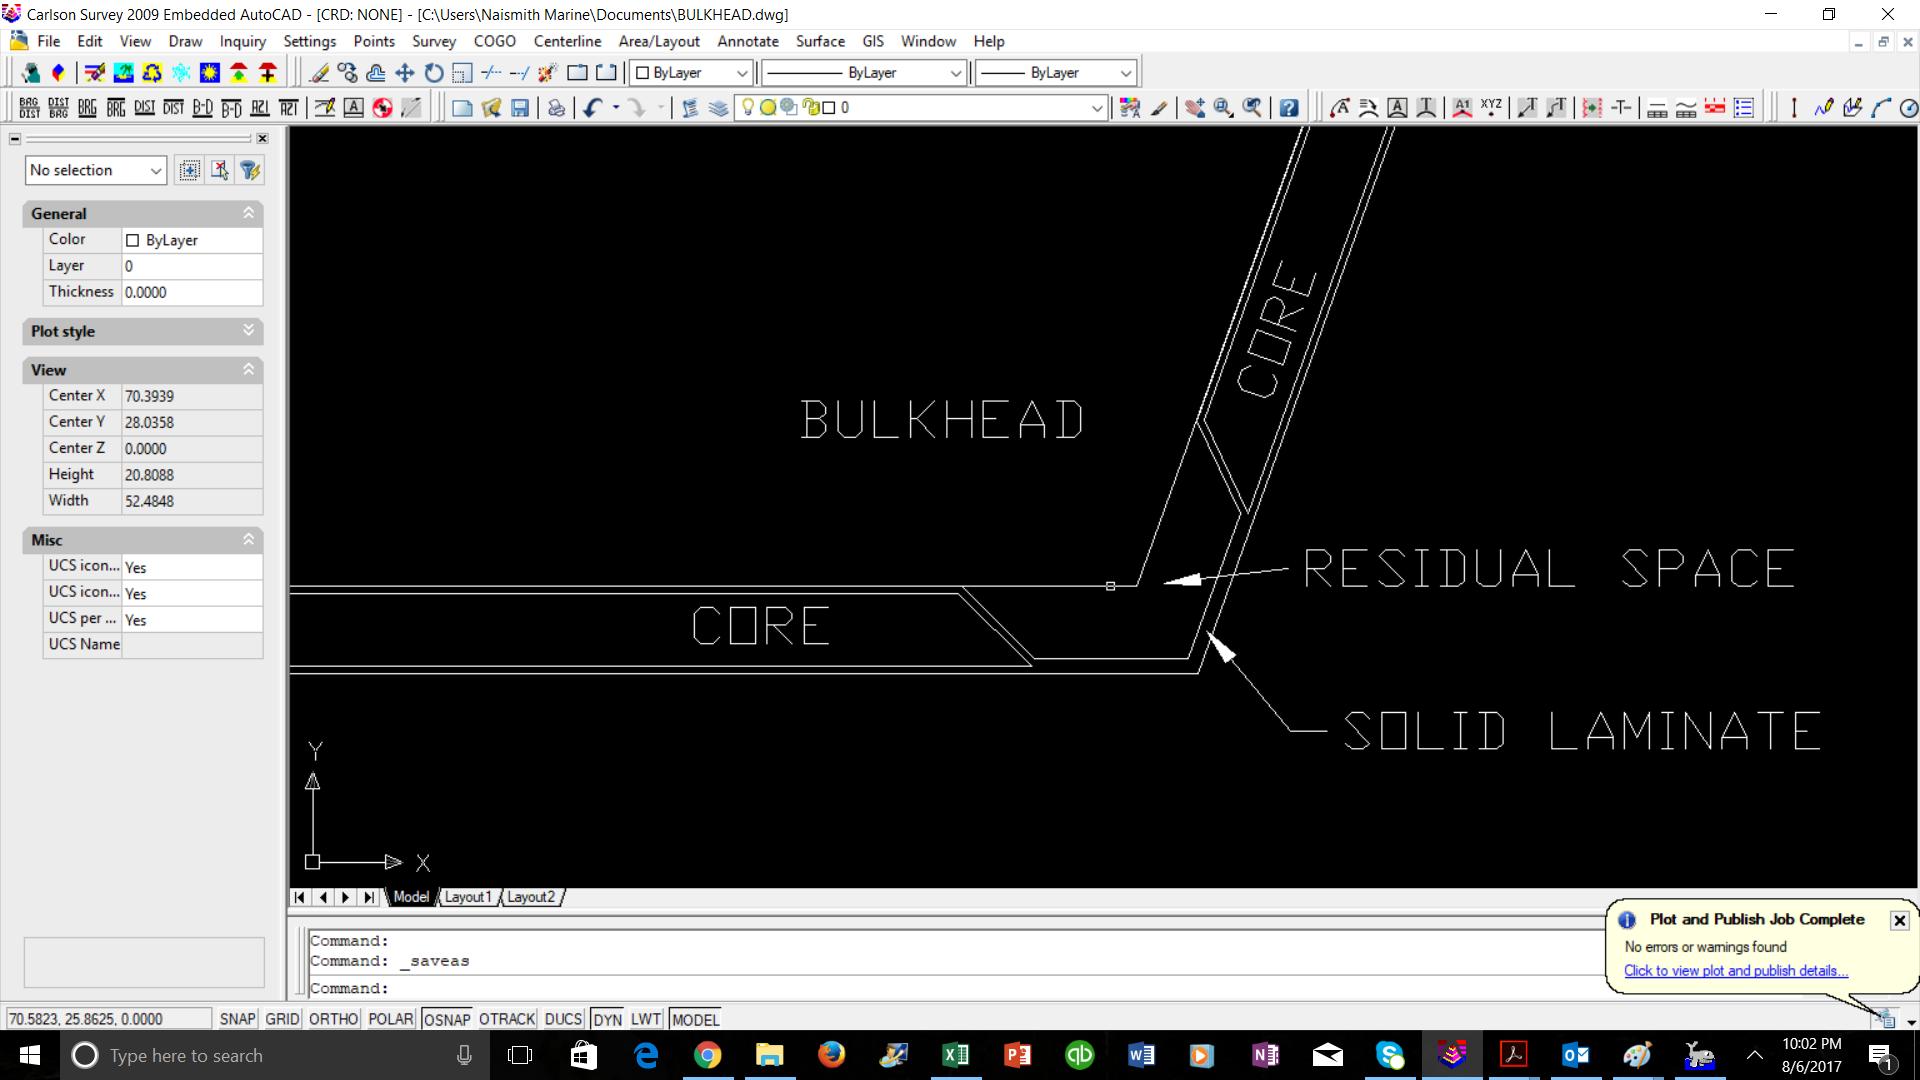Screen dimensions: 1920x1080
Task: Click the Rotate tool icon
Action: (x=433, y=73)
